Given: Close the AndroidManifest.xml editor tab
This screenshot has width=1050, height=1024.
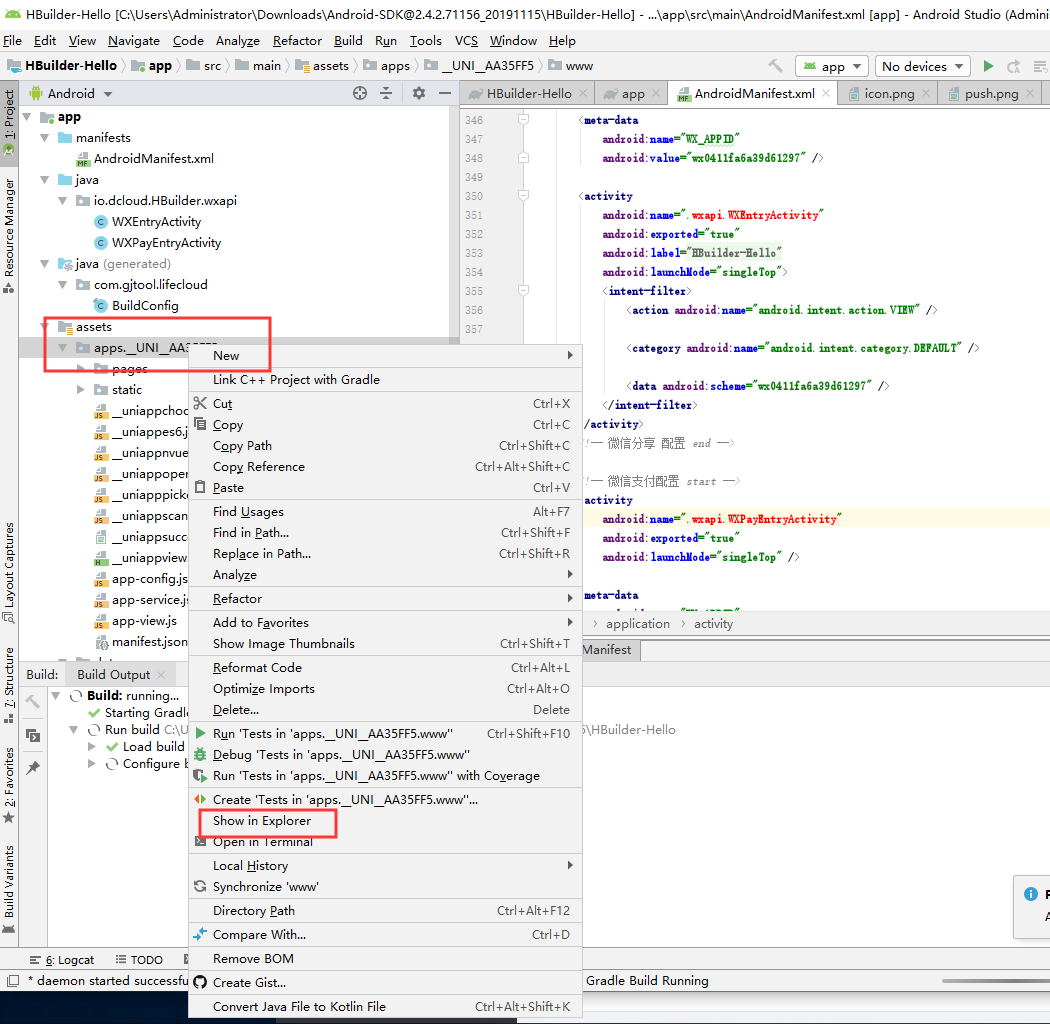Looking at the screenshot, I should click(826, 93).
